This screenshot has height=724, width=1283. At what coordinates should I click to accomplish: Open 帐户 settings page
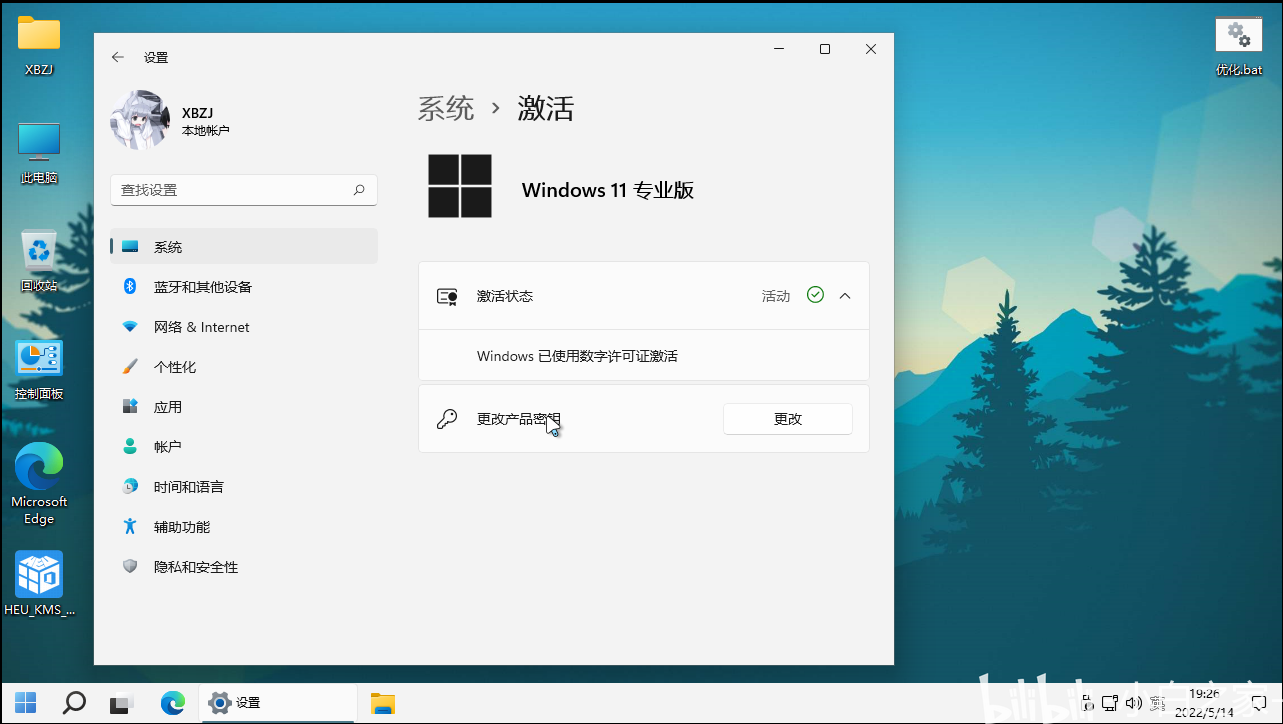tap(244, 447)
